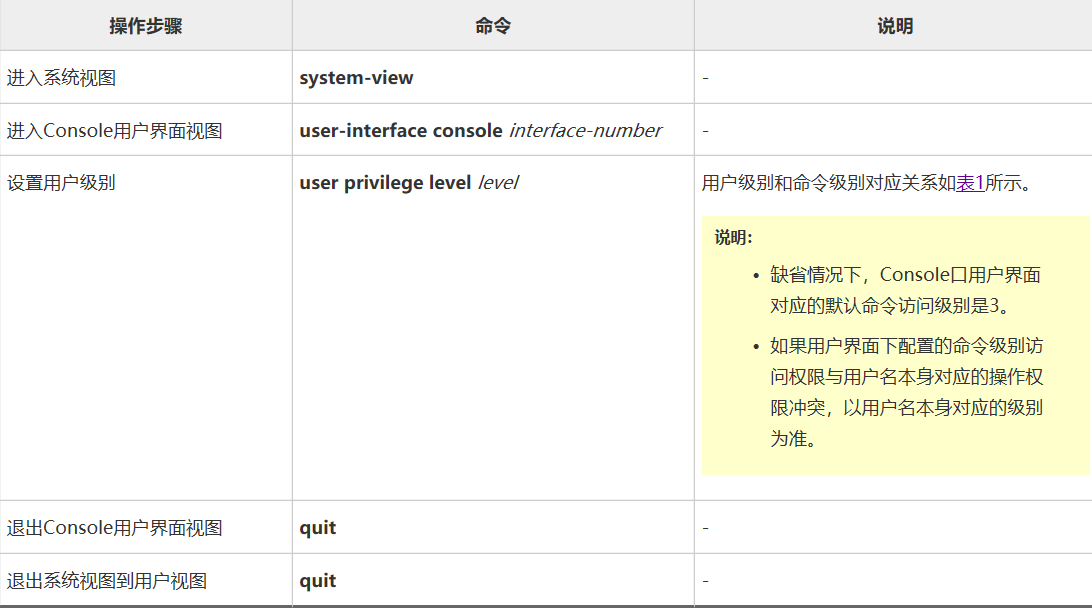The image size is (1092, 609).
Task: Click the system-view command text
Action: 356,78
